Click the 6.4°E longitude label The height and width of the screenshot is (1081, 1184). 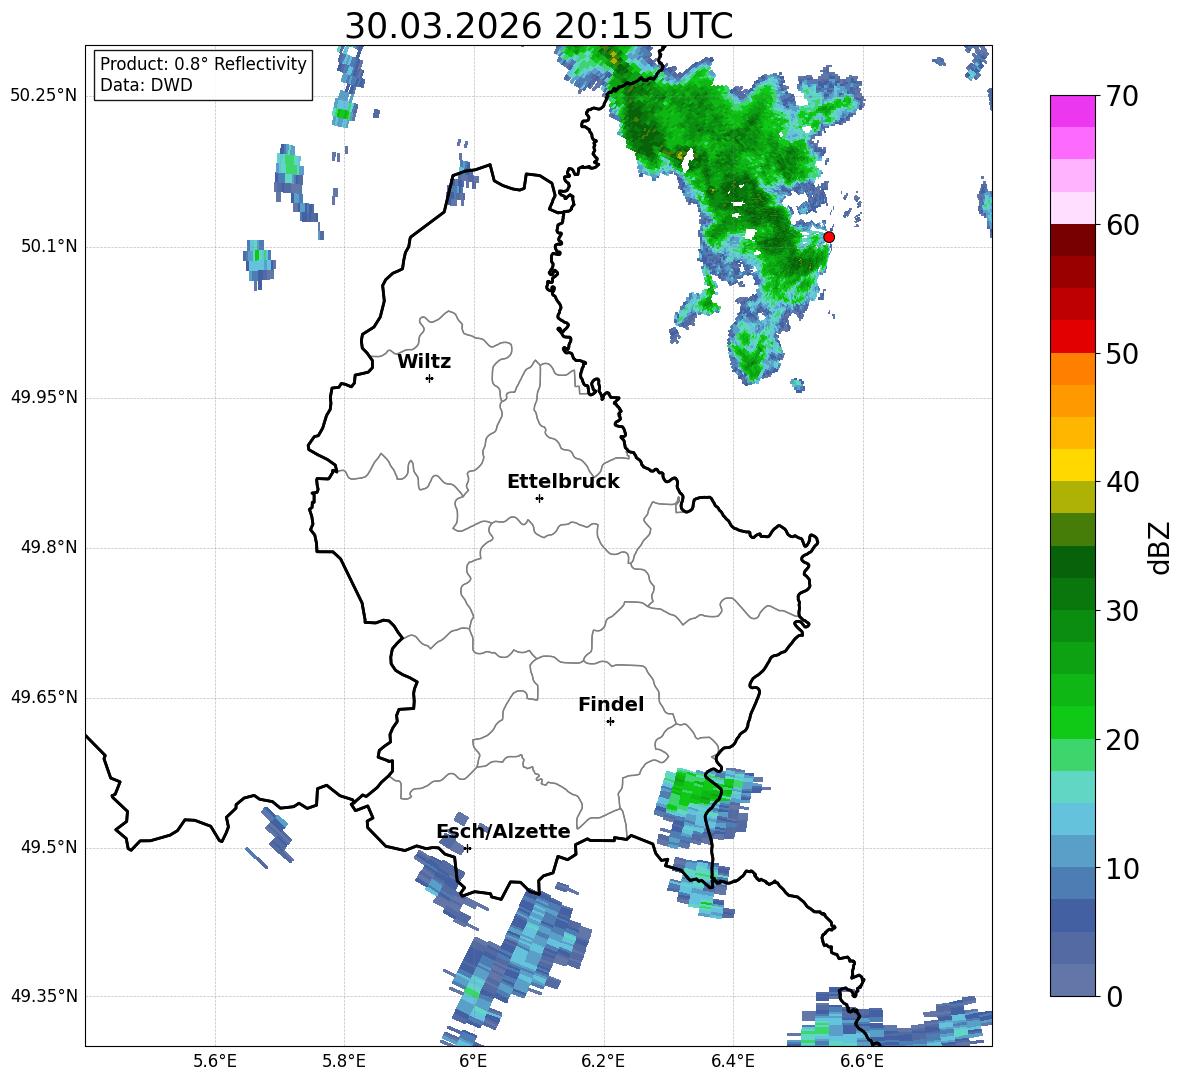pos(732,1061)
